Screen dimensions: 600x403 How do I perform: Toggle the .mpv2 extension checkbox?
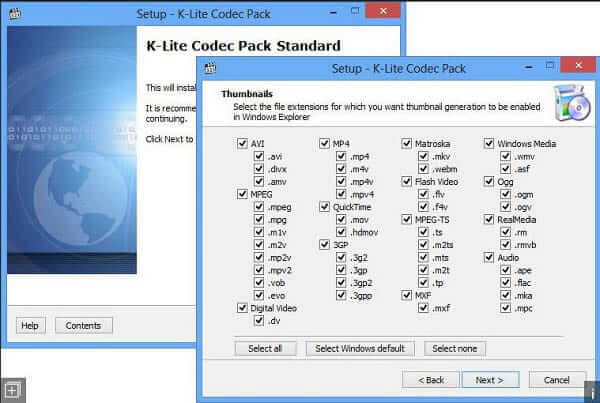point(259,270)
